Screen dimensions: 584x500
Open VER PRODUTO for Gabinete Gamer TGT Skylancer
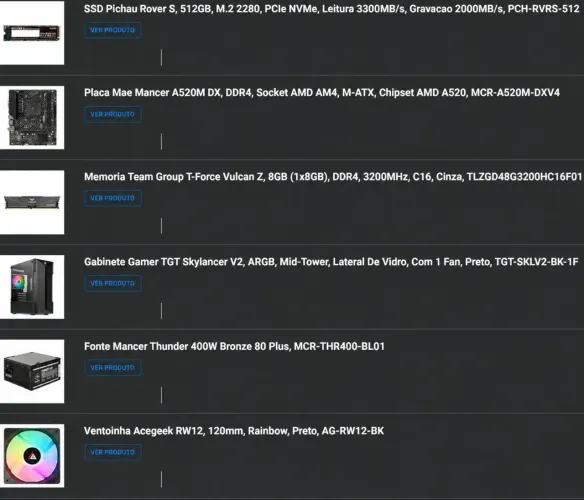112,283
